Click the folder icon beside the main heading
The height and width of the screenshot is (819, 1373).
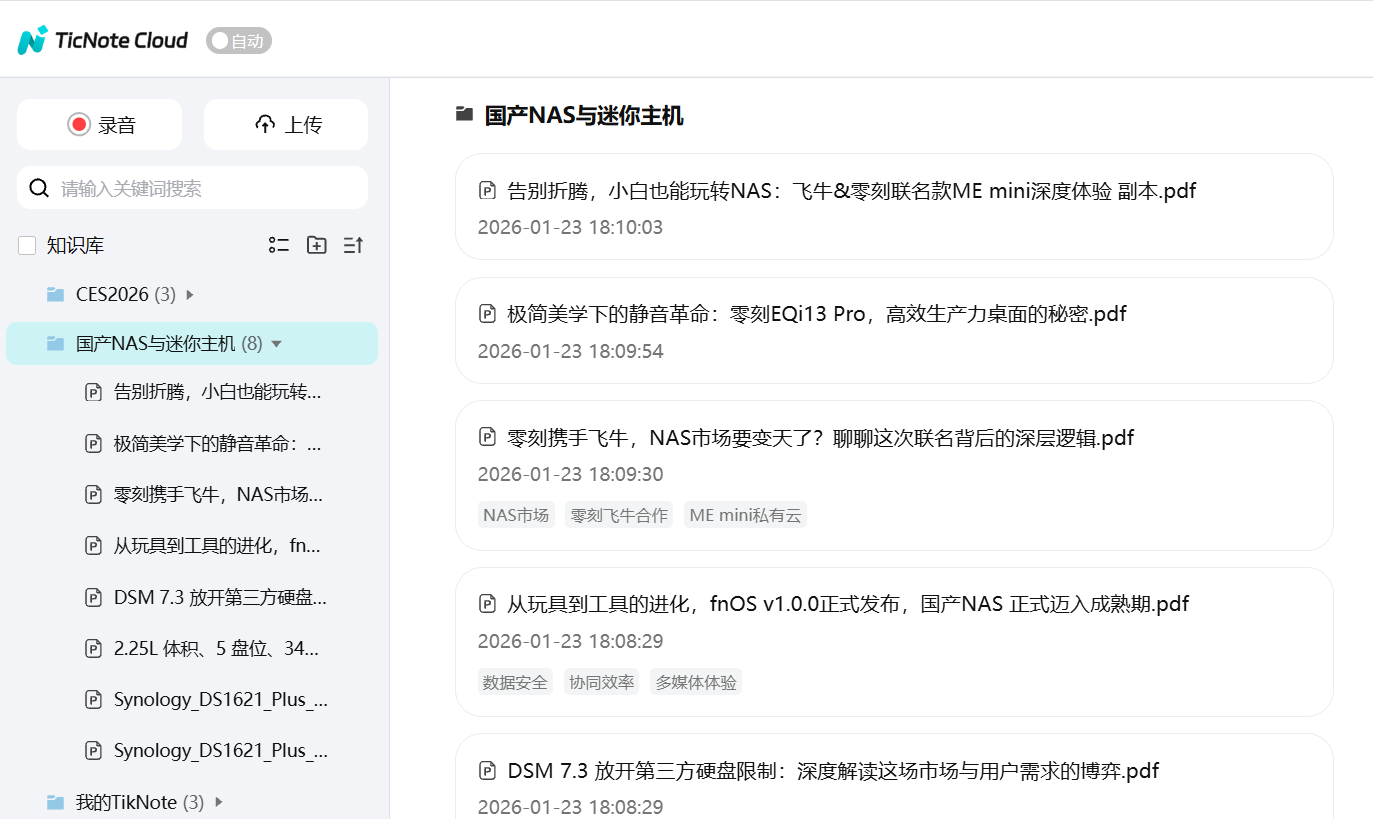464,114
